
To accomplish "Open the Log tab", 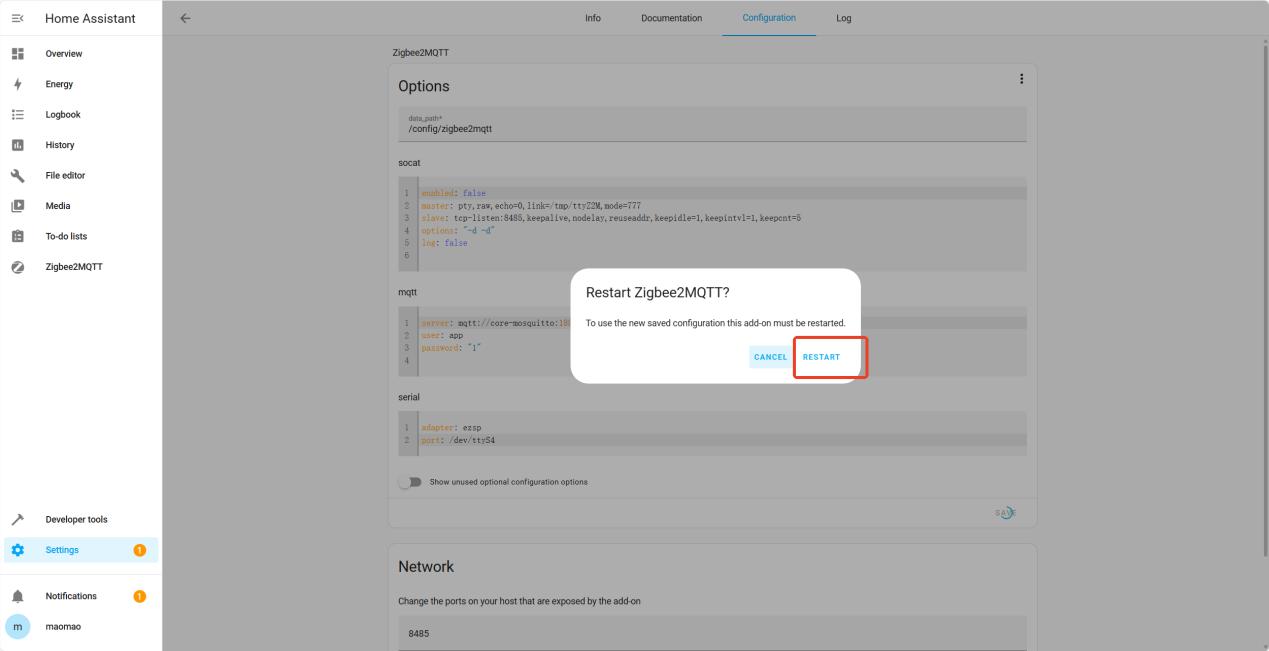I will [x=844, y=18].
